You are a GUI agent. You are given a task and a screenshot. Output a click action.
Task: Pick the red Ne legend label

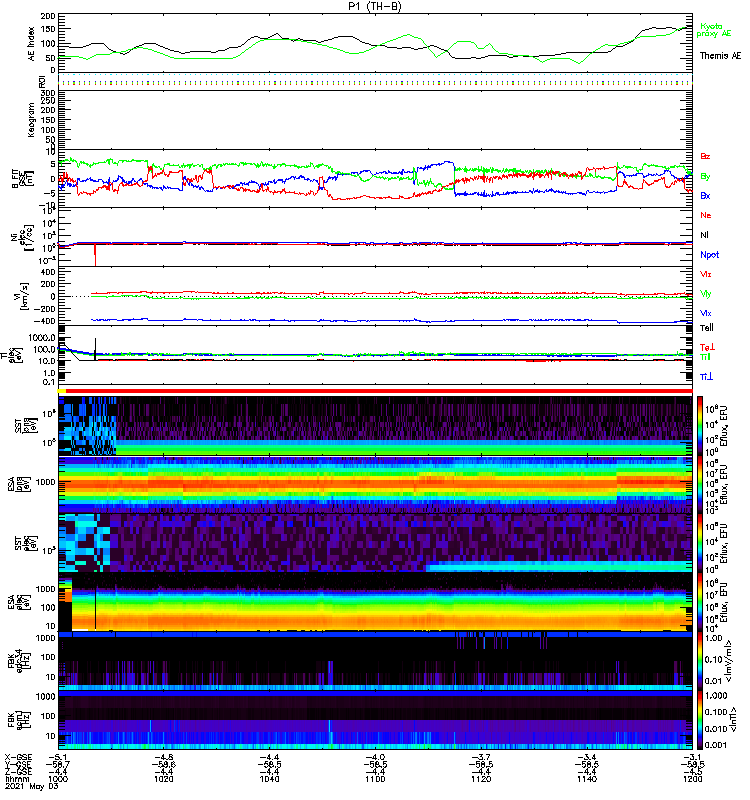pos(706,215)
